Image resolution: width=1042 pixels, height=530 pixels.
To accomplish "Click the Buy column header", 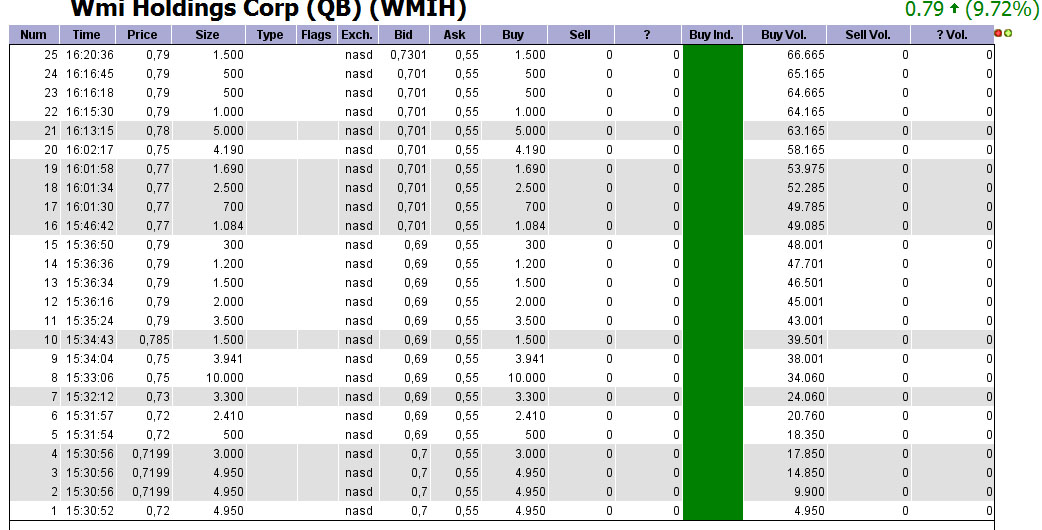I will click(x=514, y=35).
